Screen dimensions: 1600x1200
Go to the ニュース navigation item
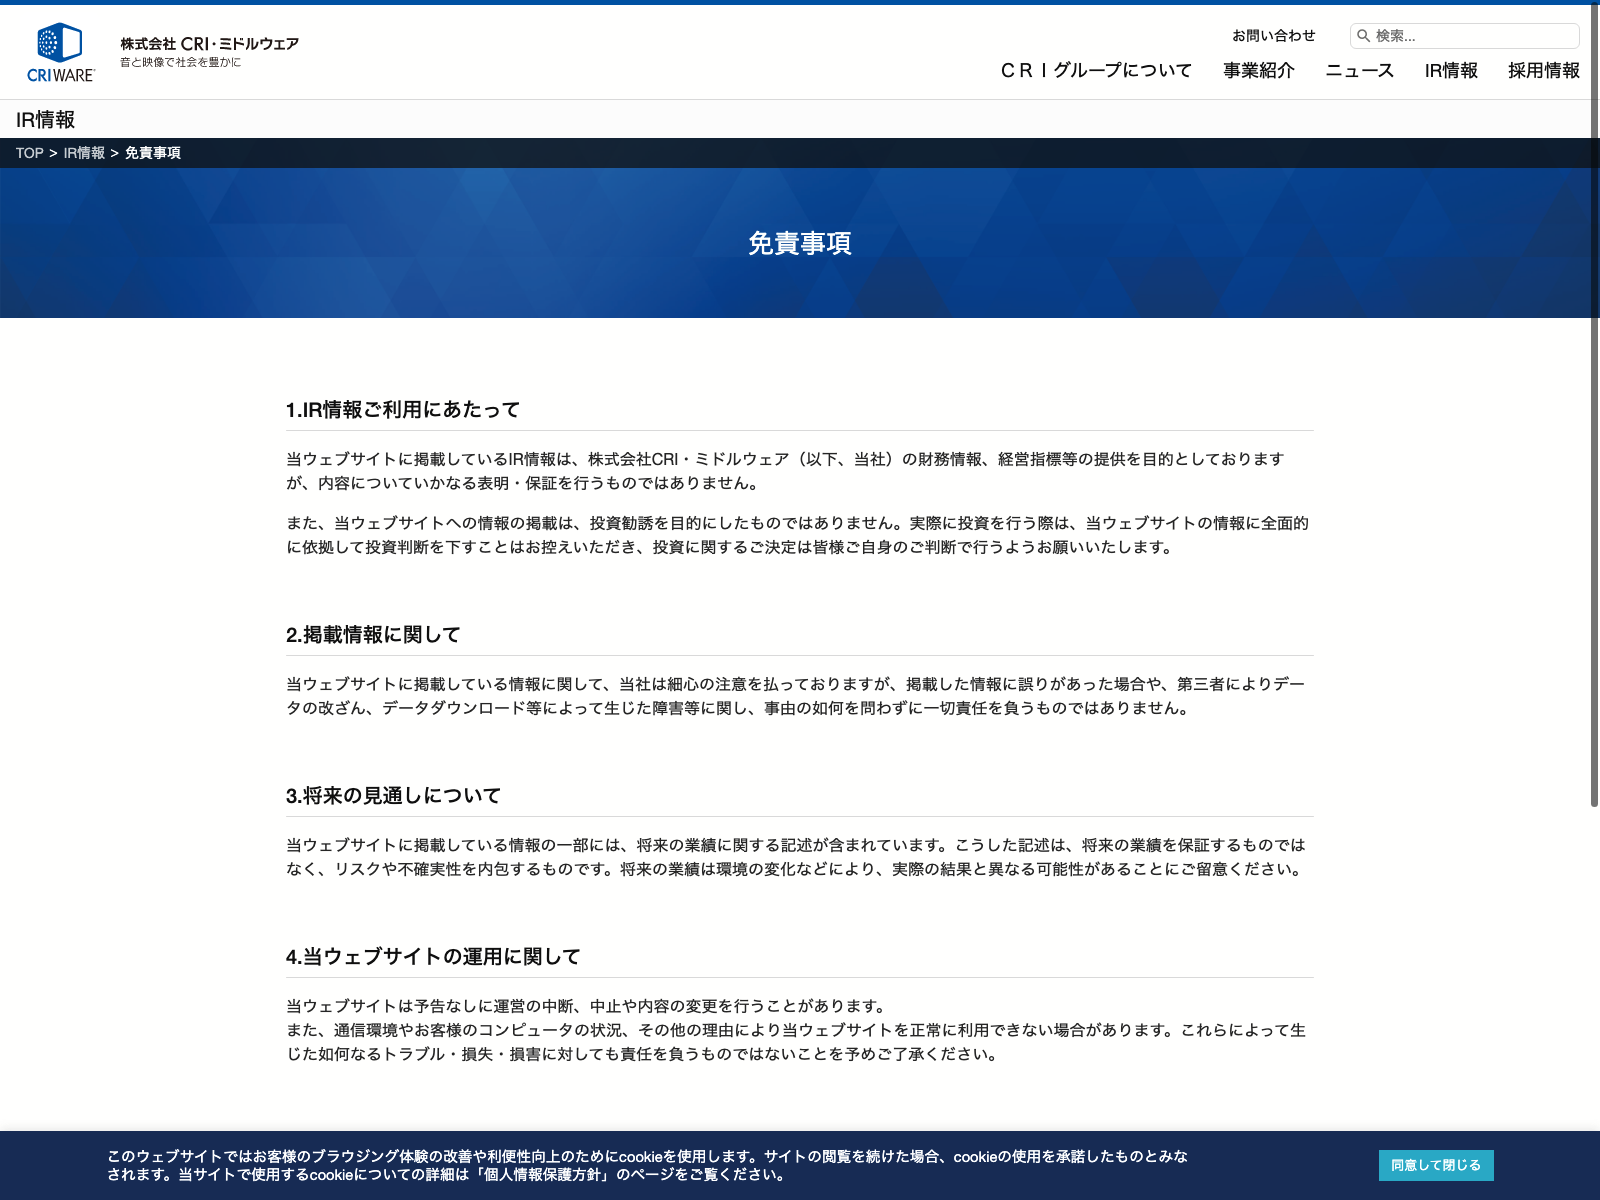1359,71
